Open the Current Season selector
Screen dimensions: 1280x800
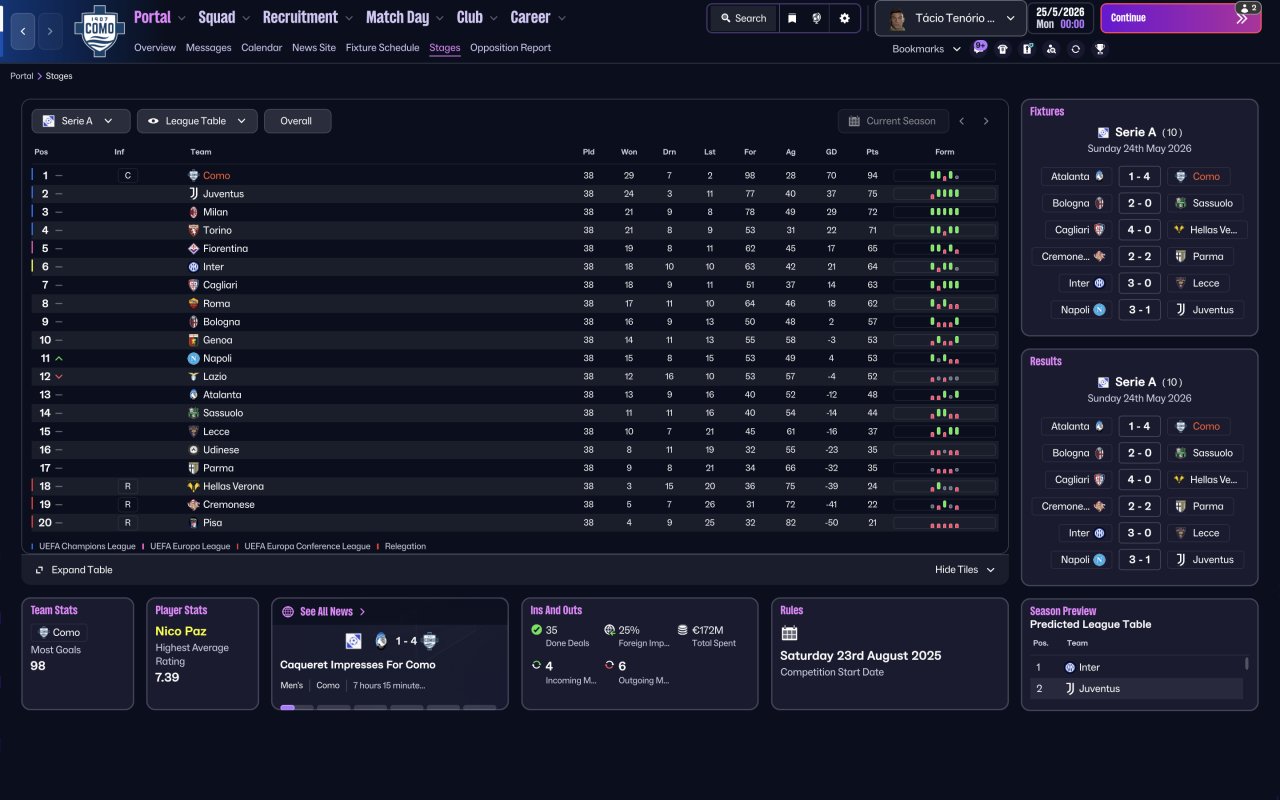pyautogui.click(x=891, y=121)
